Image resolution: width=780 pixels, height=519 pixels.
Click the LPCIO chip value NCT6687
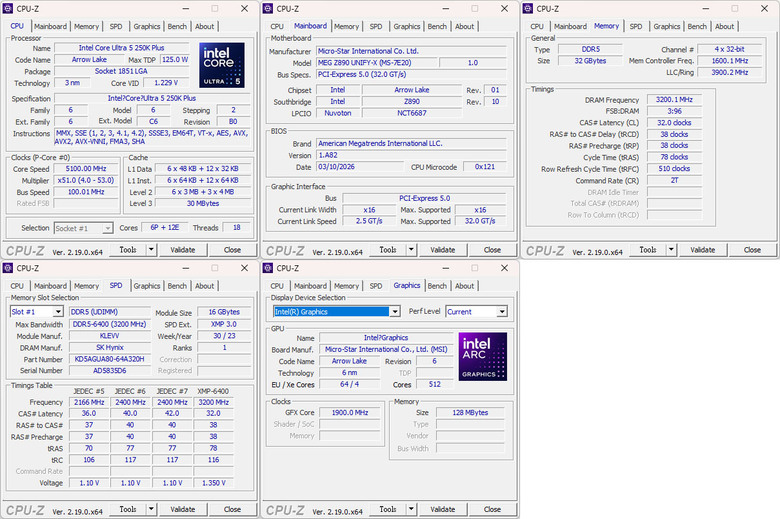[412, 113]
